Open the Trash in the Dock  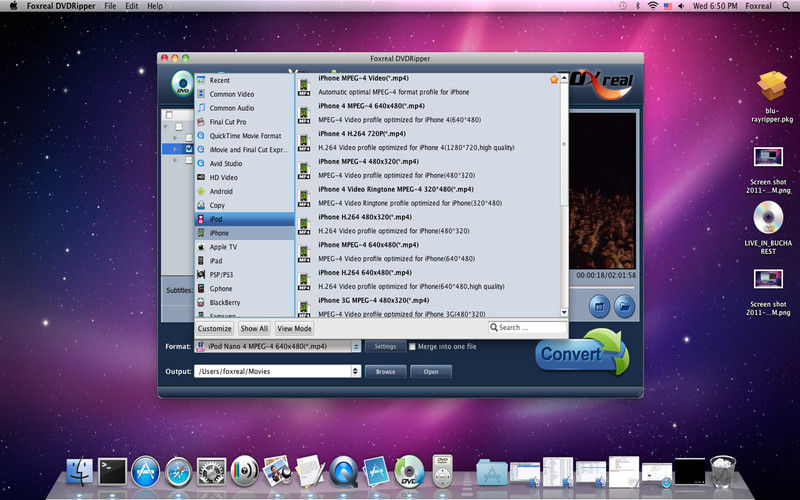pos(723,471)
